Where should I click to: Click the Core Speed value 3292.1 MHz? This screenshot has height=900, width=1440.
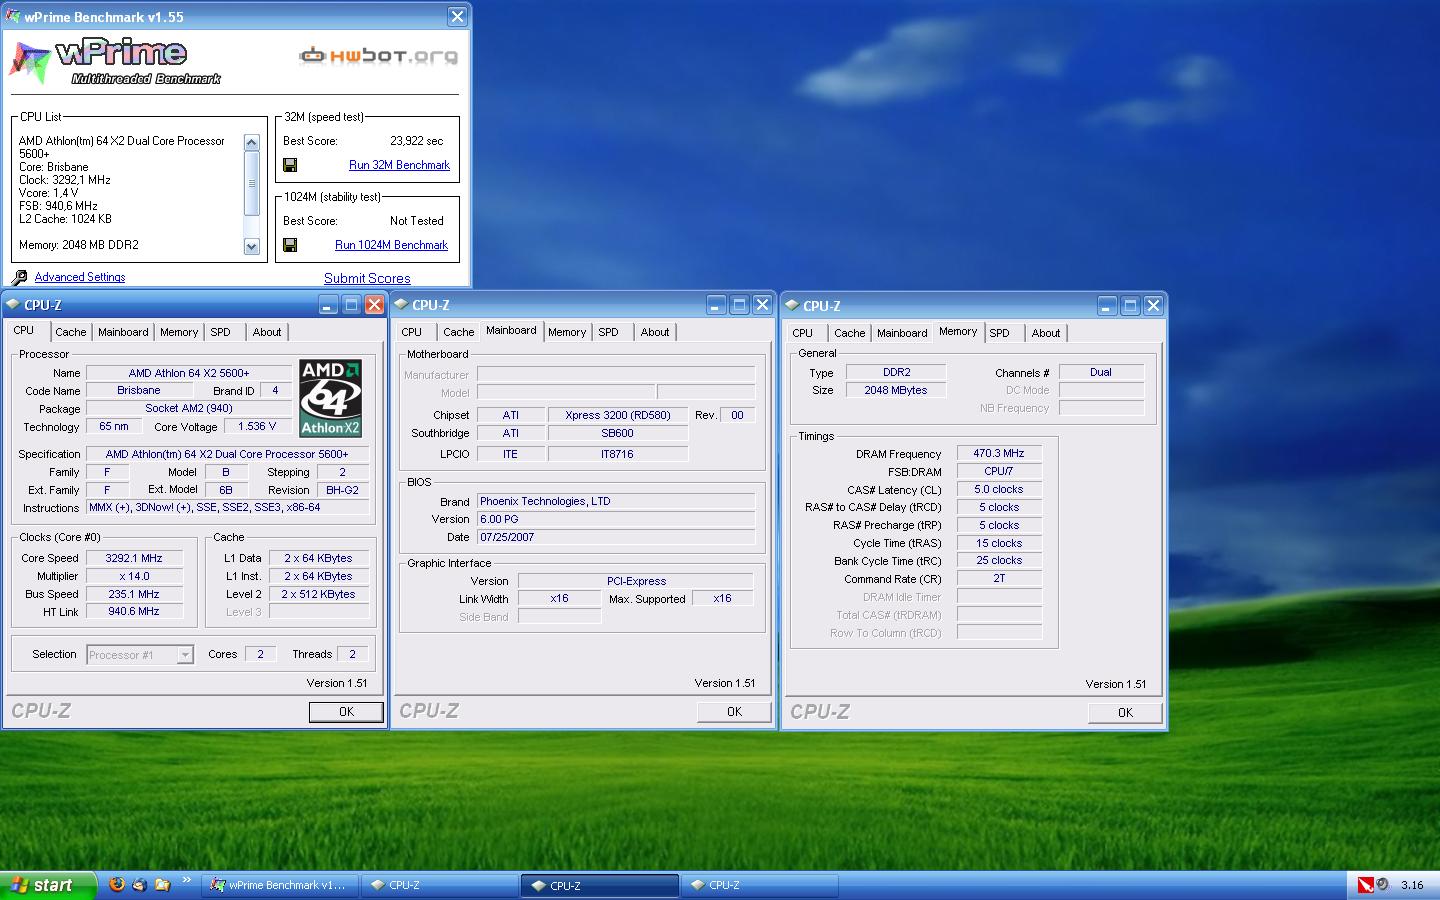tap(134, 558)
